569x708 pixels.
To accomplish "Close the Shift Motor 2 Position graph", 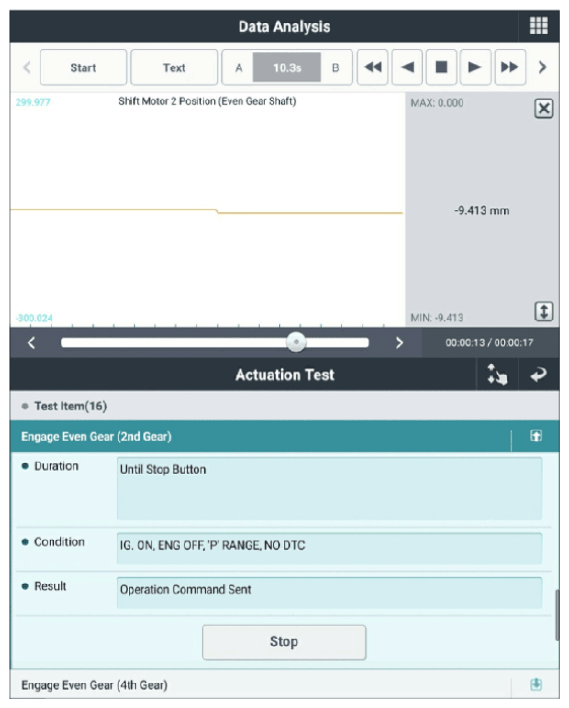I will 544,108.
